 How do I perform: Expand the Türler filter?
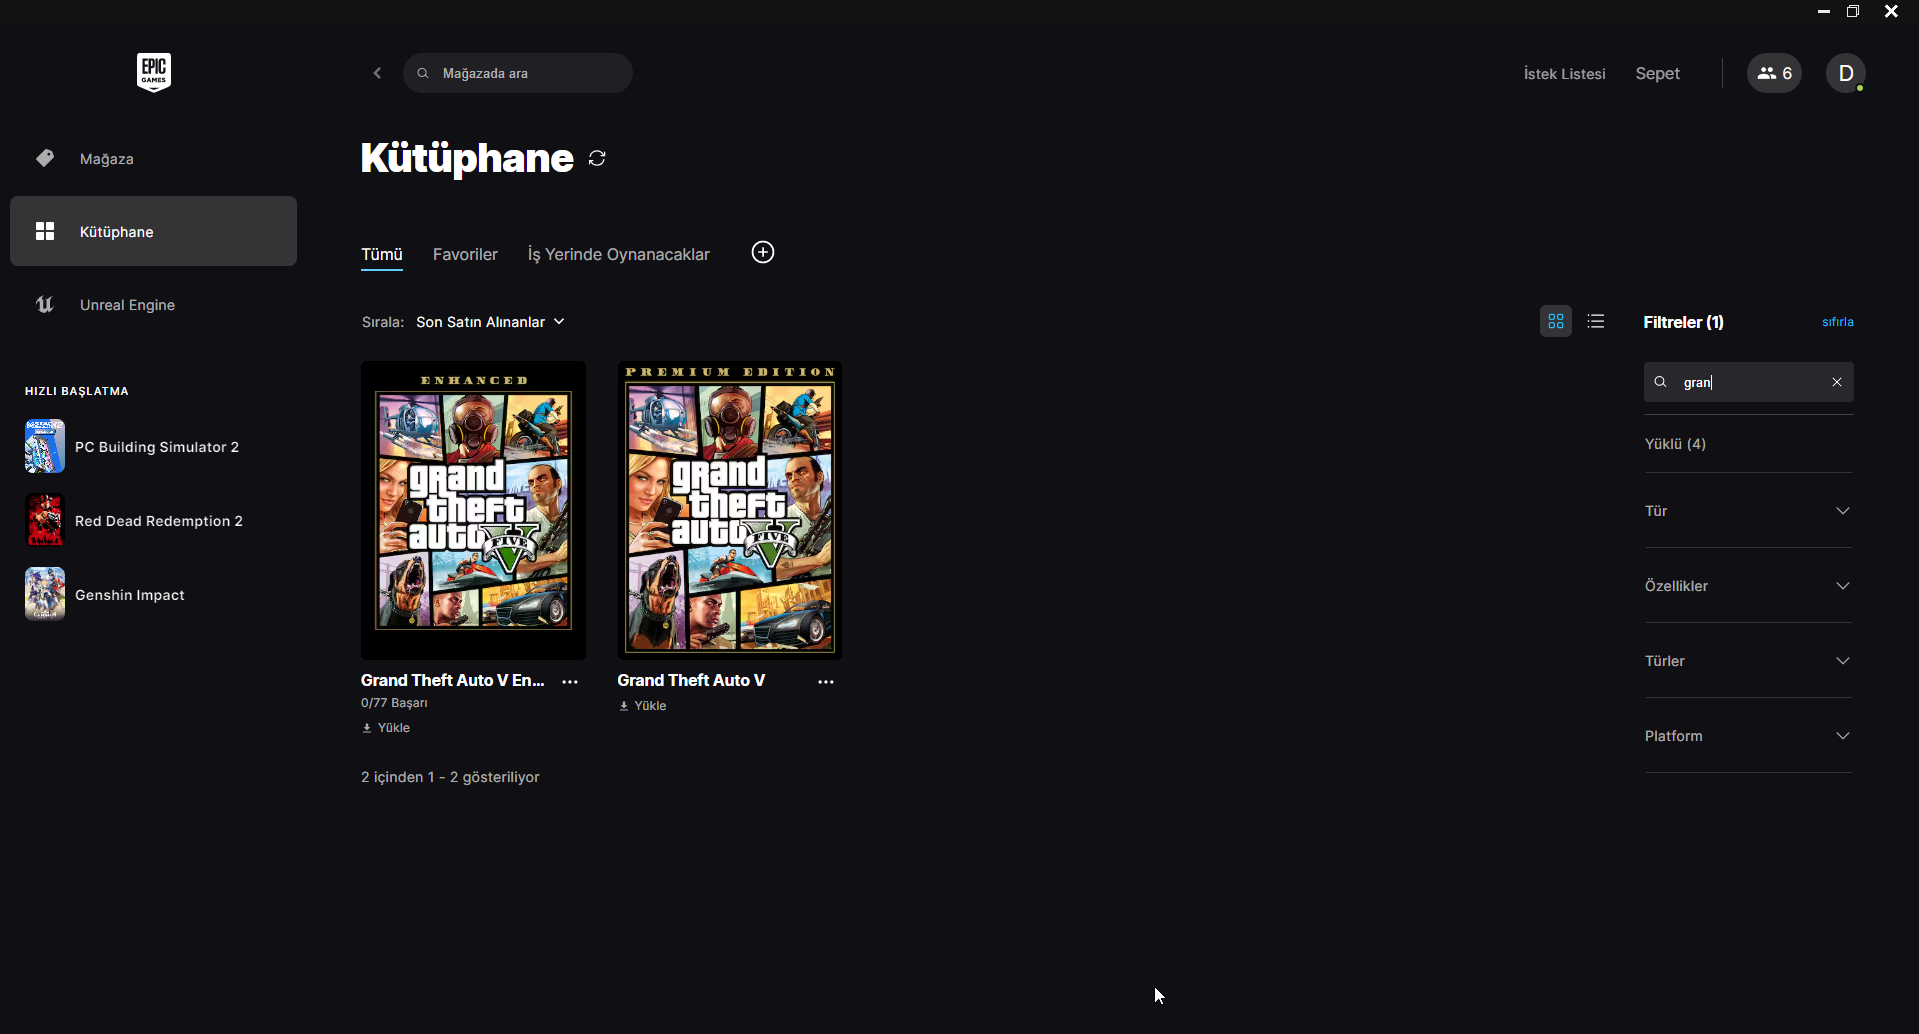click(x=1748, y=661)
